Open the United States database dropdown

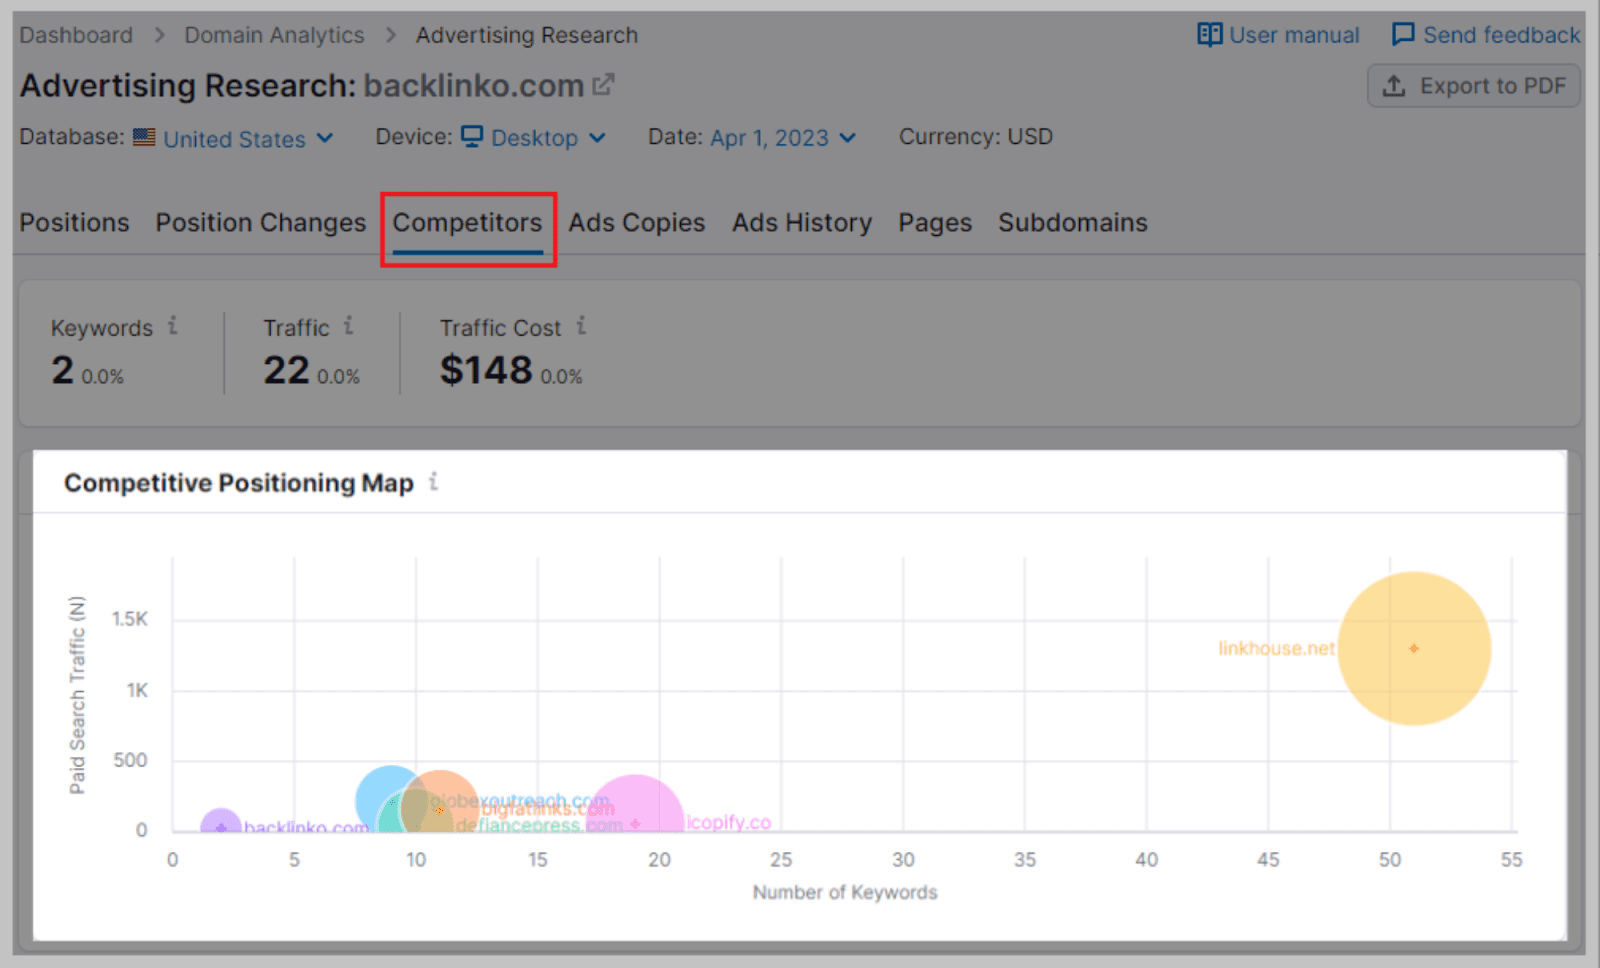coord(248,138)
